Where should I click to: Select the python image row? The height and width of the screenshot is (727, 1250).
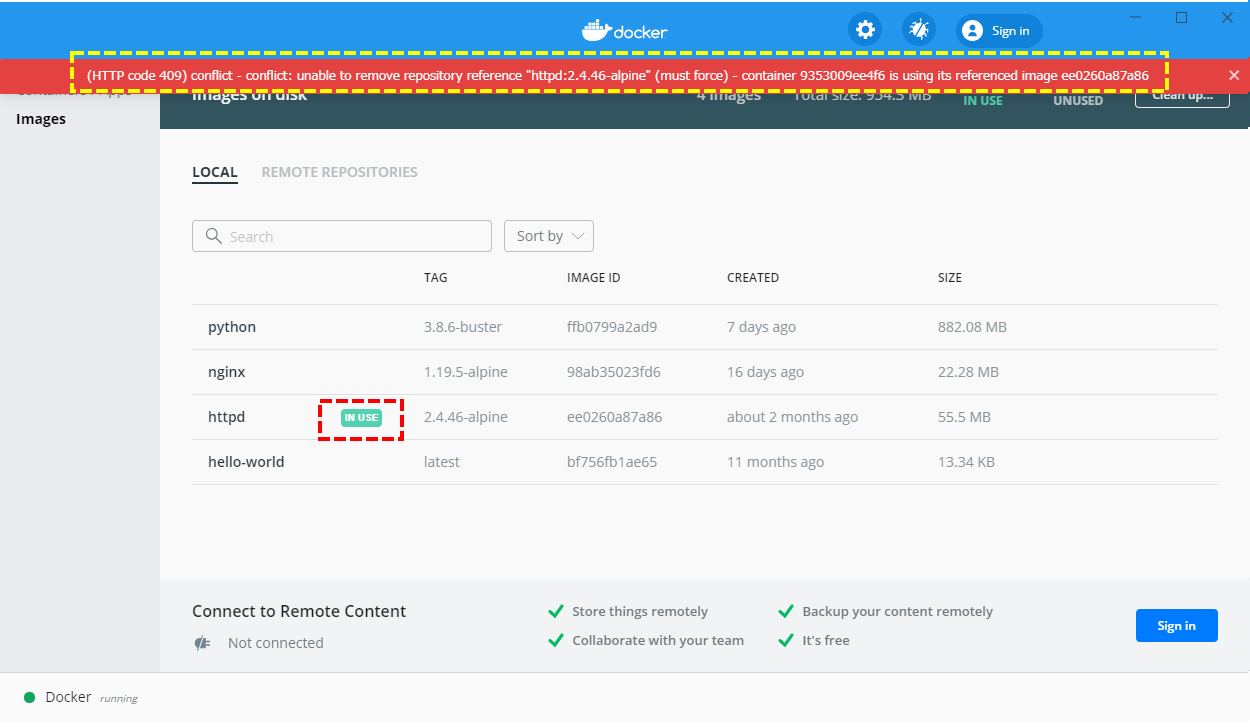click(705, 327)
